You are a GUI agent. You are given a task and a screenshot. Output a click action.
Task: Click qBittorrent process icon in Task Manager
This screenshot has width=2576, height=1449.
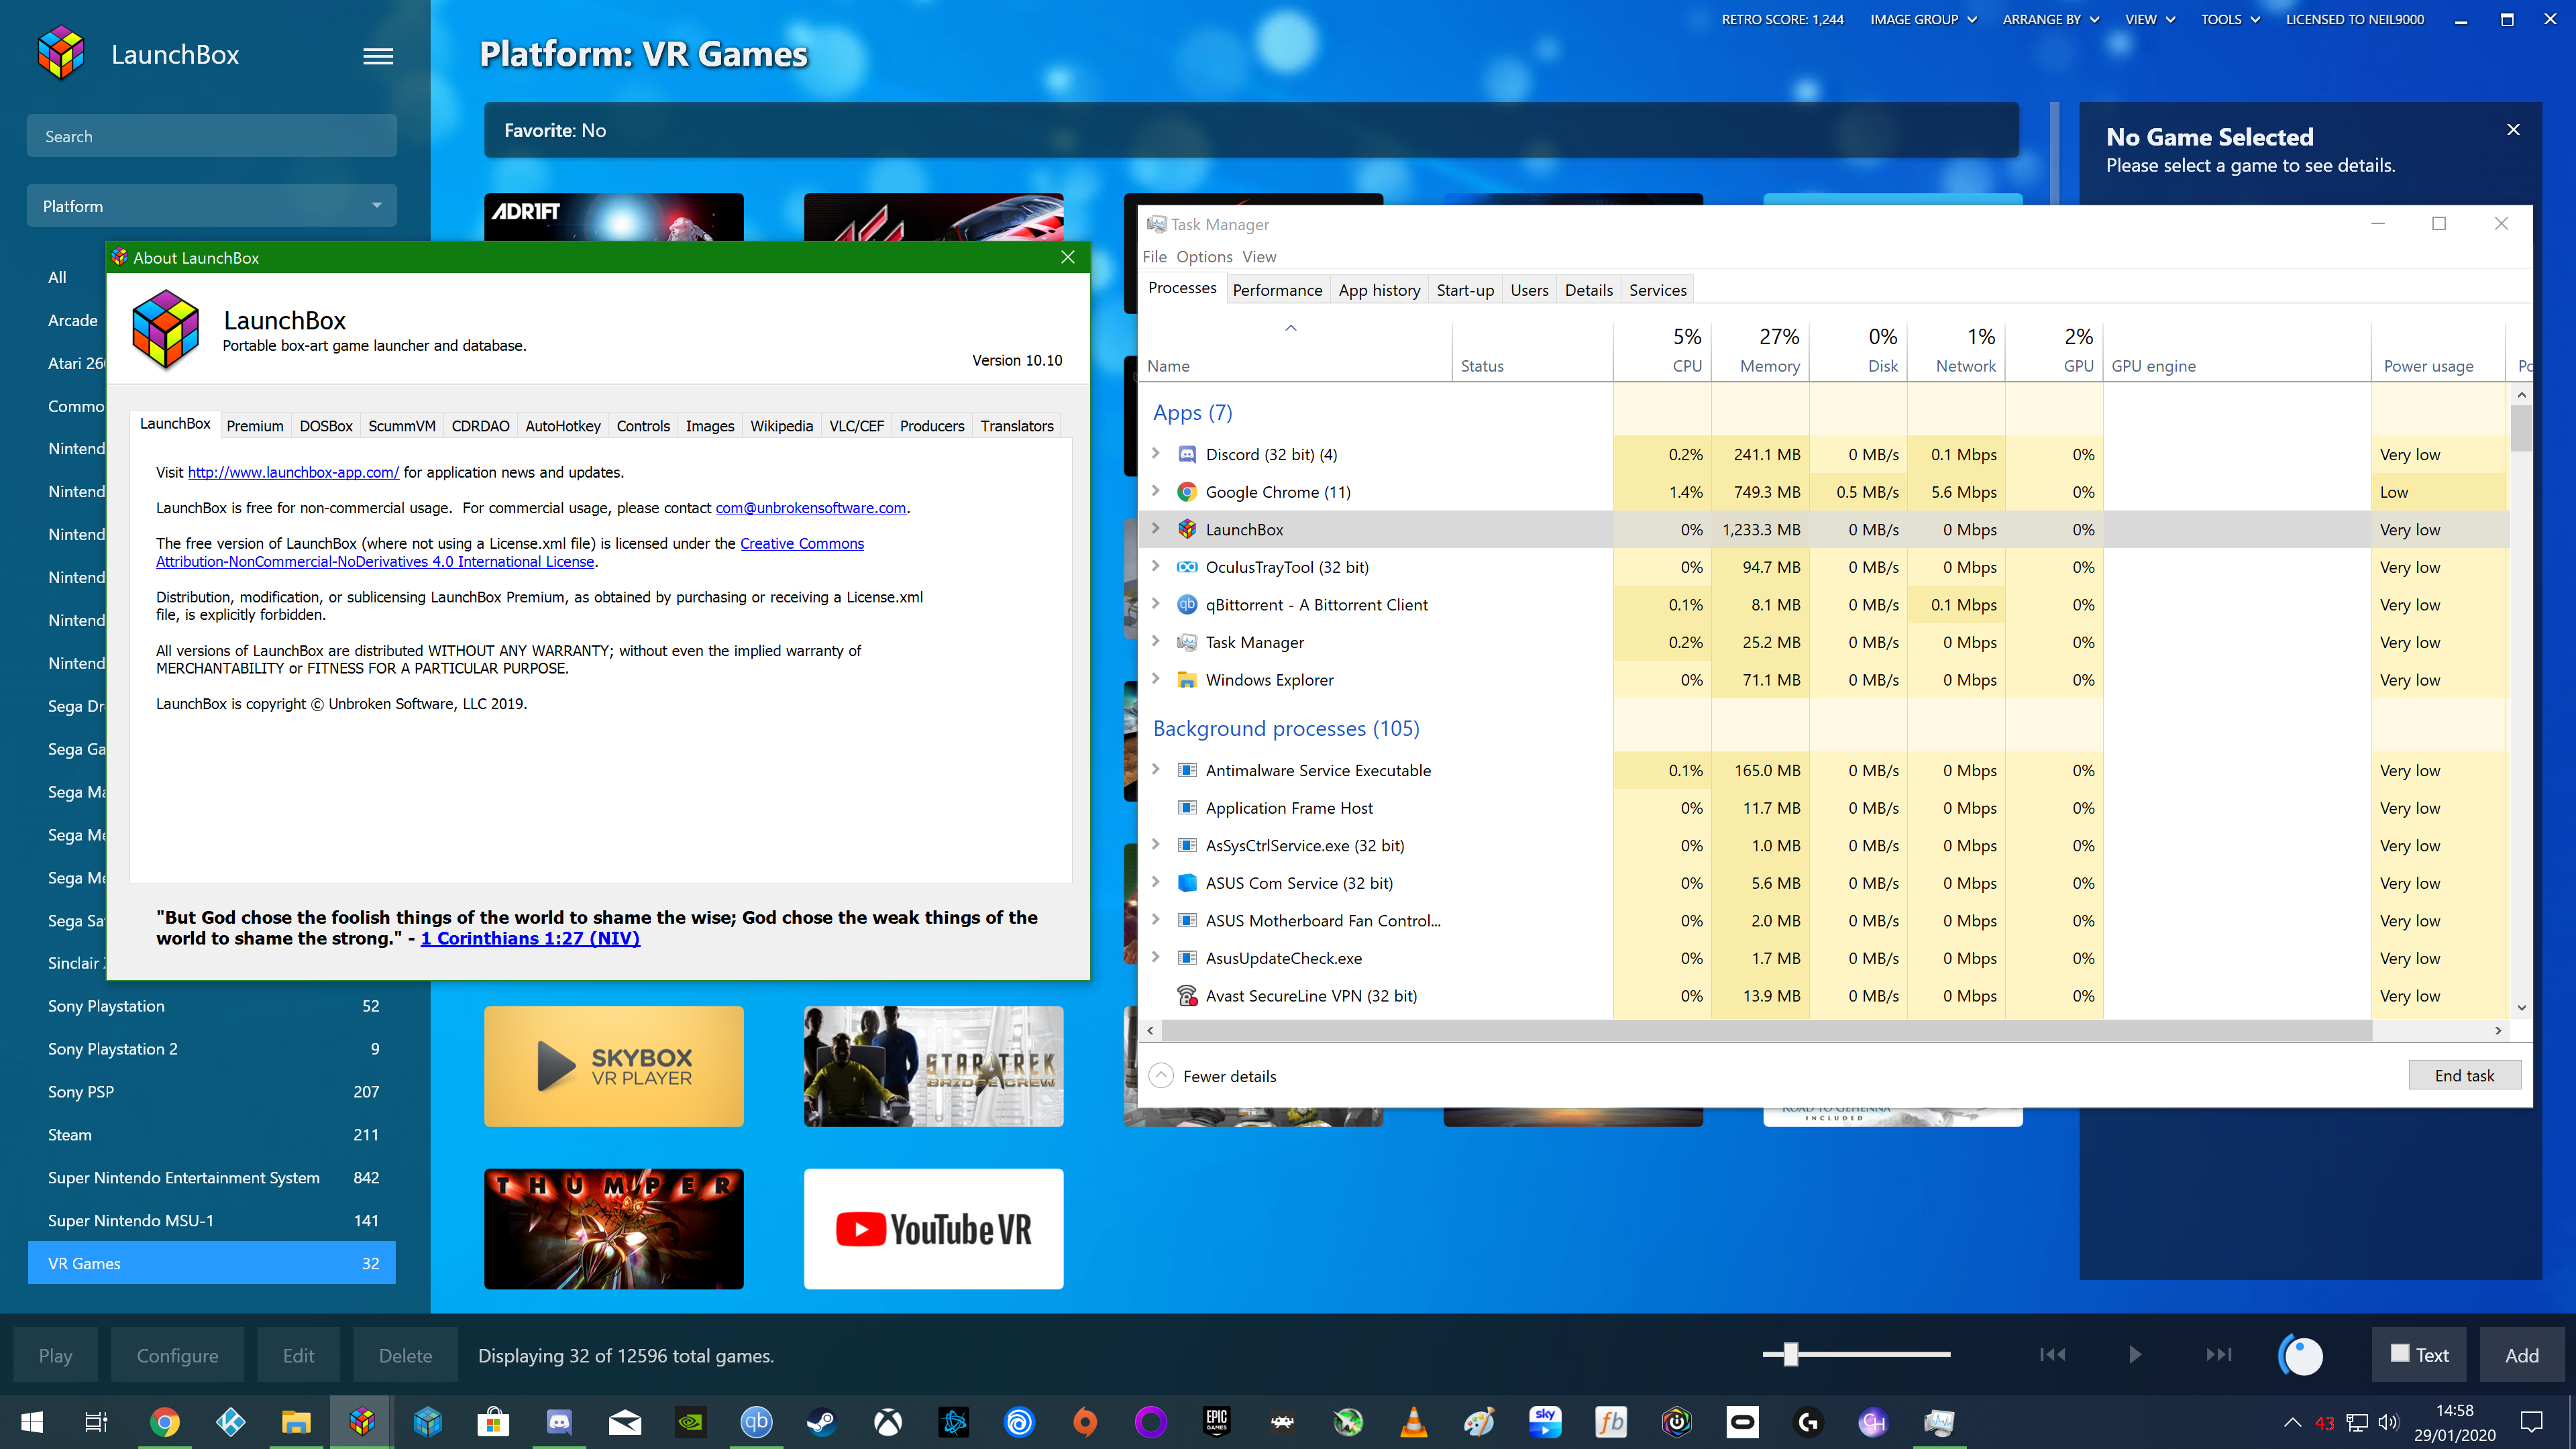(1187, 604)
